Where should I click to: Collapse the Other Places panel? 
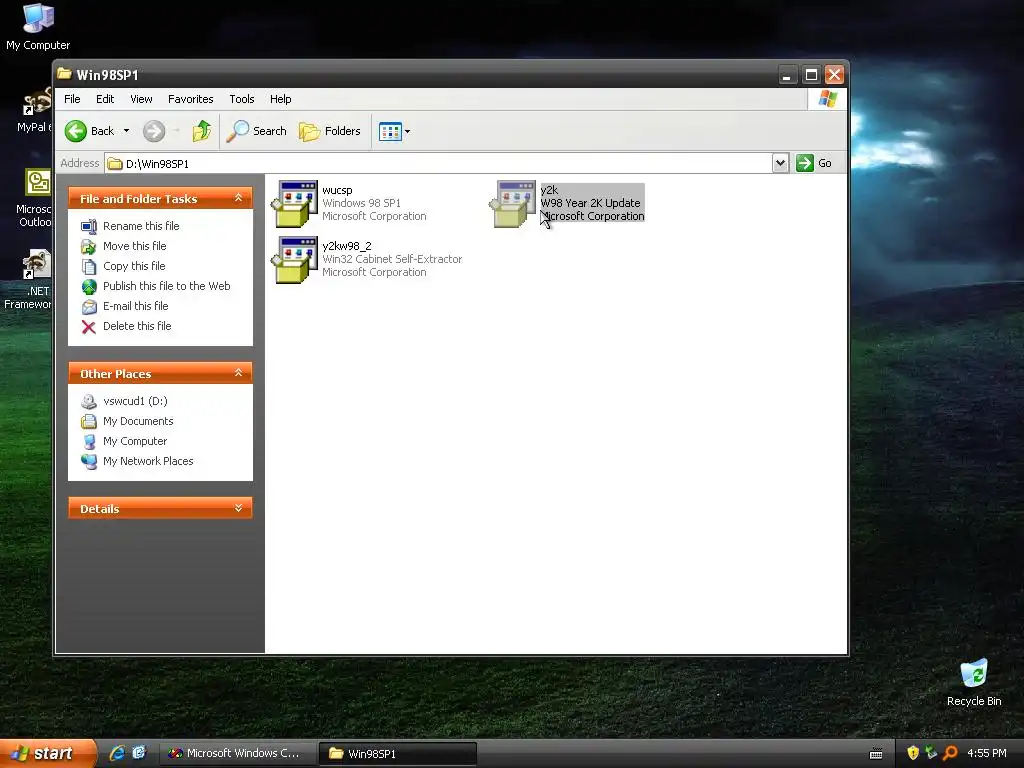click(x=238, y=373)
